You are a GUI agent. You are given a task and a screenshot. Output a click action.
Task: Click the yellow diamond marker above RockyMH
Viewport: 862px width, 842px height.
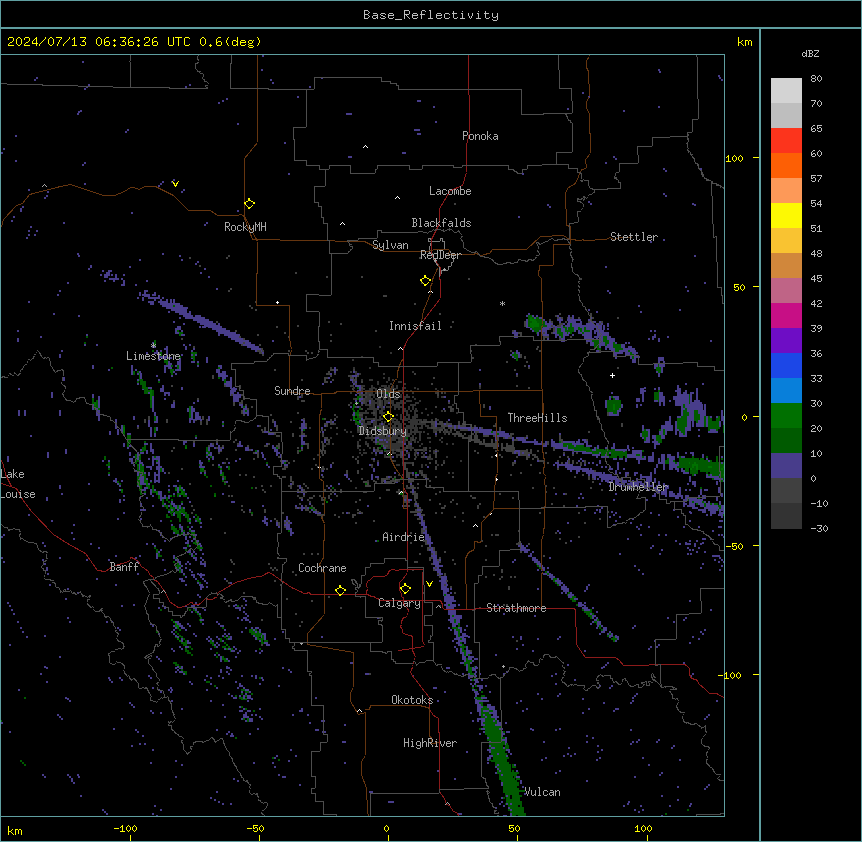250,204
